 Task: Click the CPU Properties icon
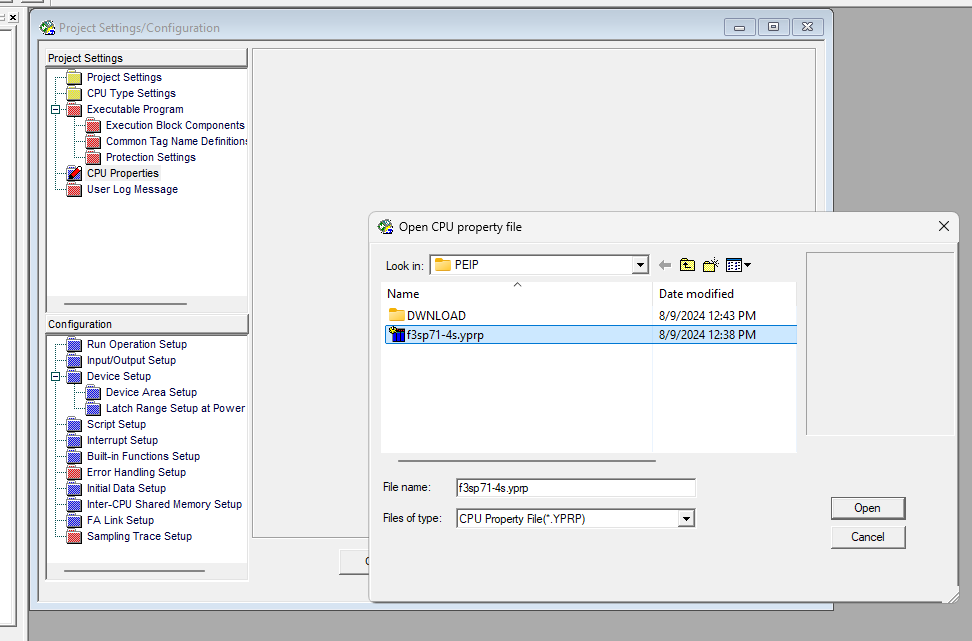(x=74, y=174)
